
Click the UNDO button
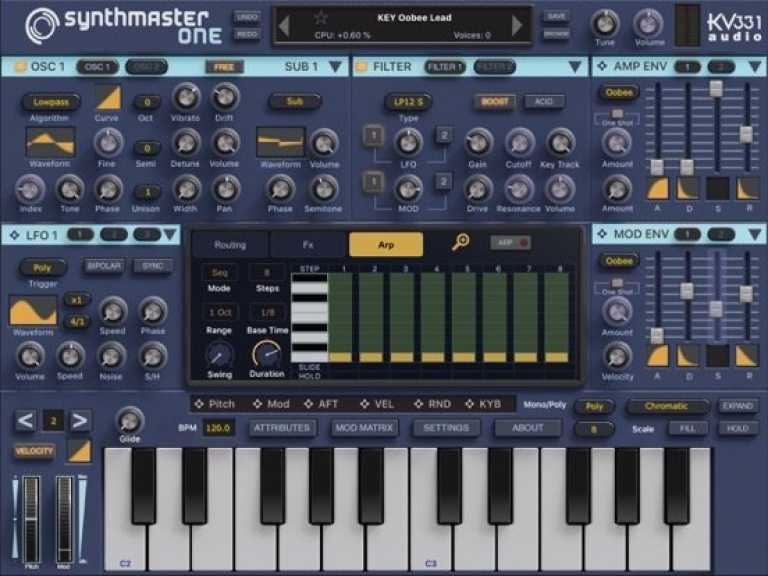[x=247, y=17]
